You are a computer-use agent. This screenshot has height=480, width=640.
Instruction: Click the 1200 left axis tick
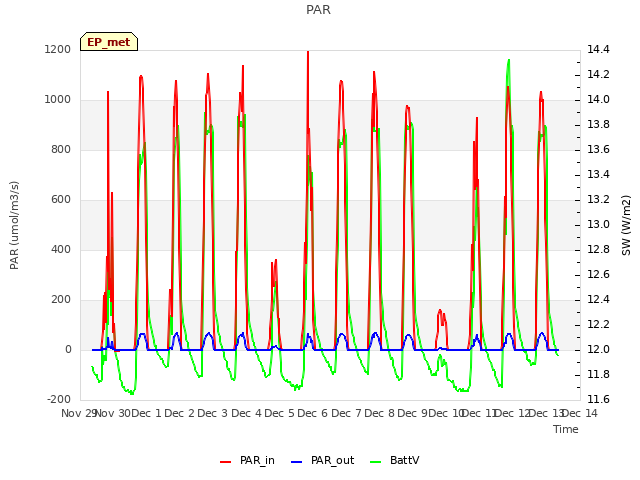click(58, 49)
